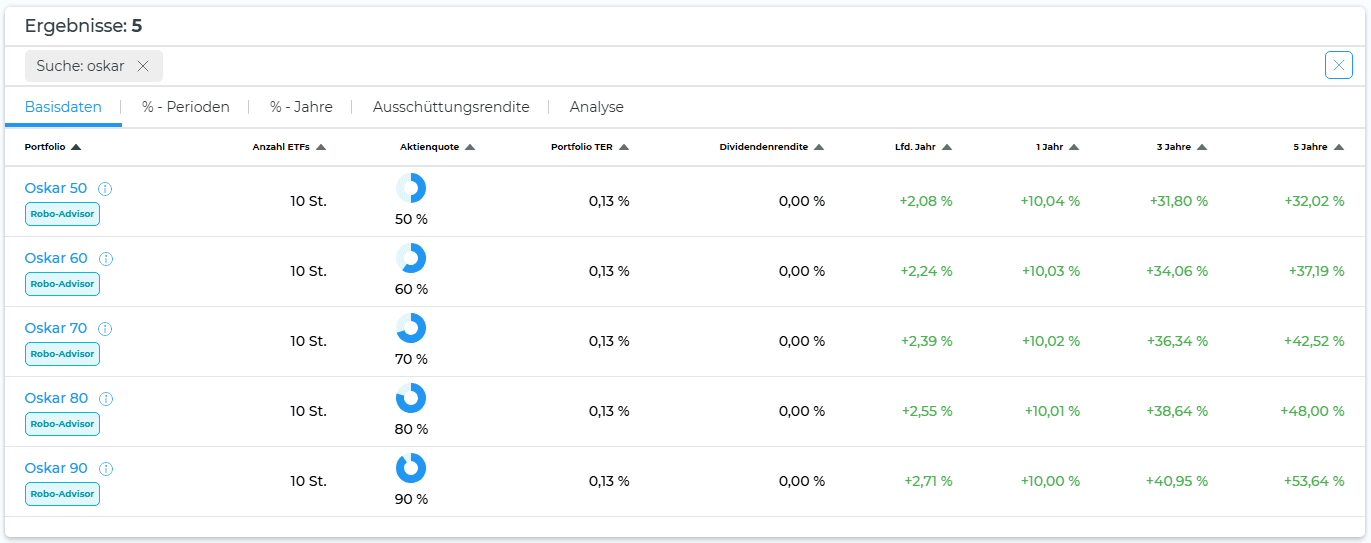Screen dimensions: 1371x543
Task: Click the Oskar 50 equity quota donut chart
Action: coord(411,188)
